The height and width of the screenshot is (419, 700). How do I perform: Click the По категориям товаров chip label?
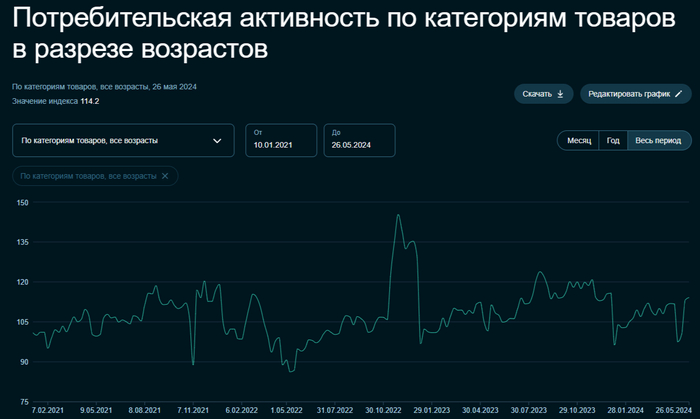tap(88, 176)
